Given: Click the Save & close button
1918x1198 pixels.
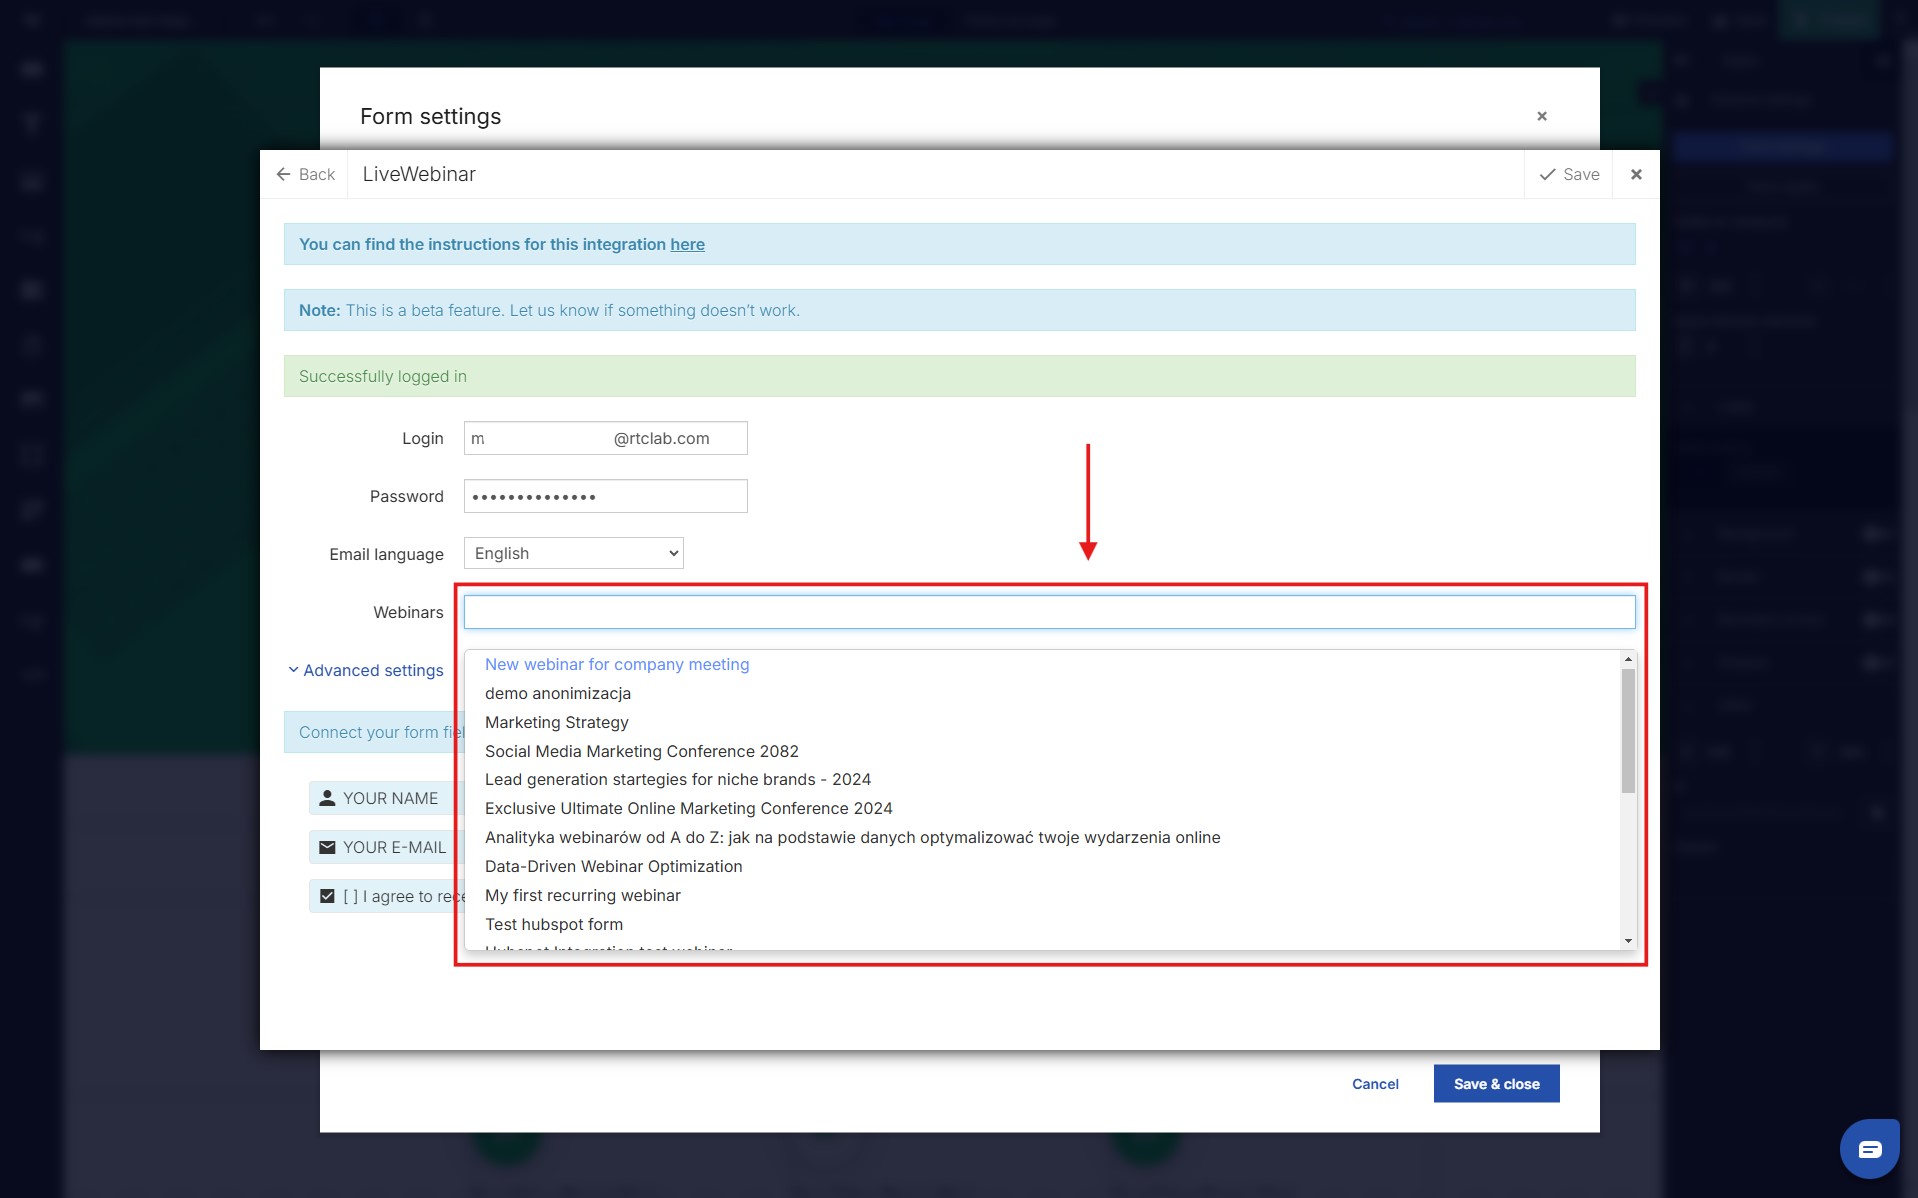Looking at the screenshot, I should pos(1496,1084).
